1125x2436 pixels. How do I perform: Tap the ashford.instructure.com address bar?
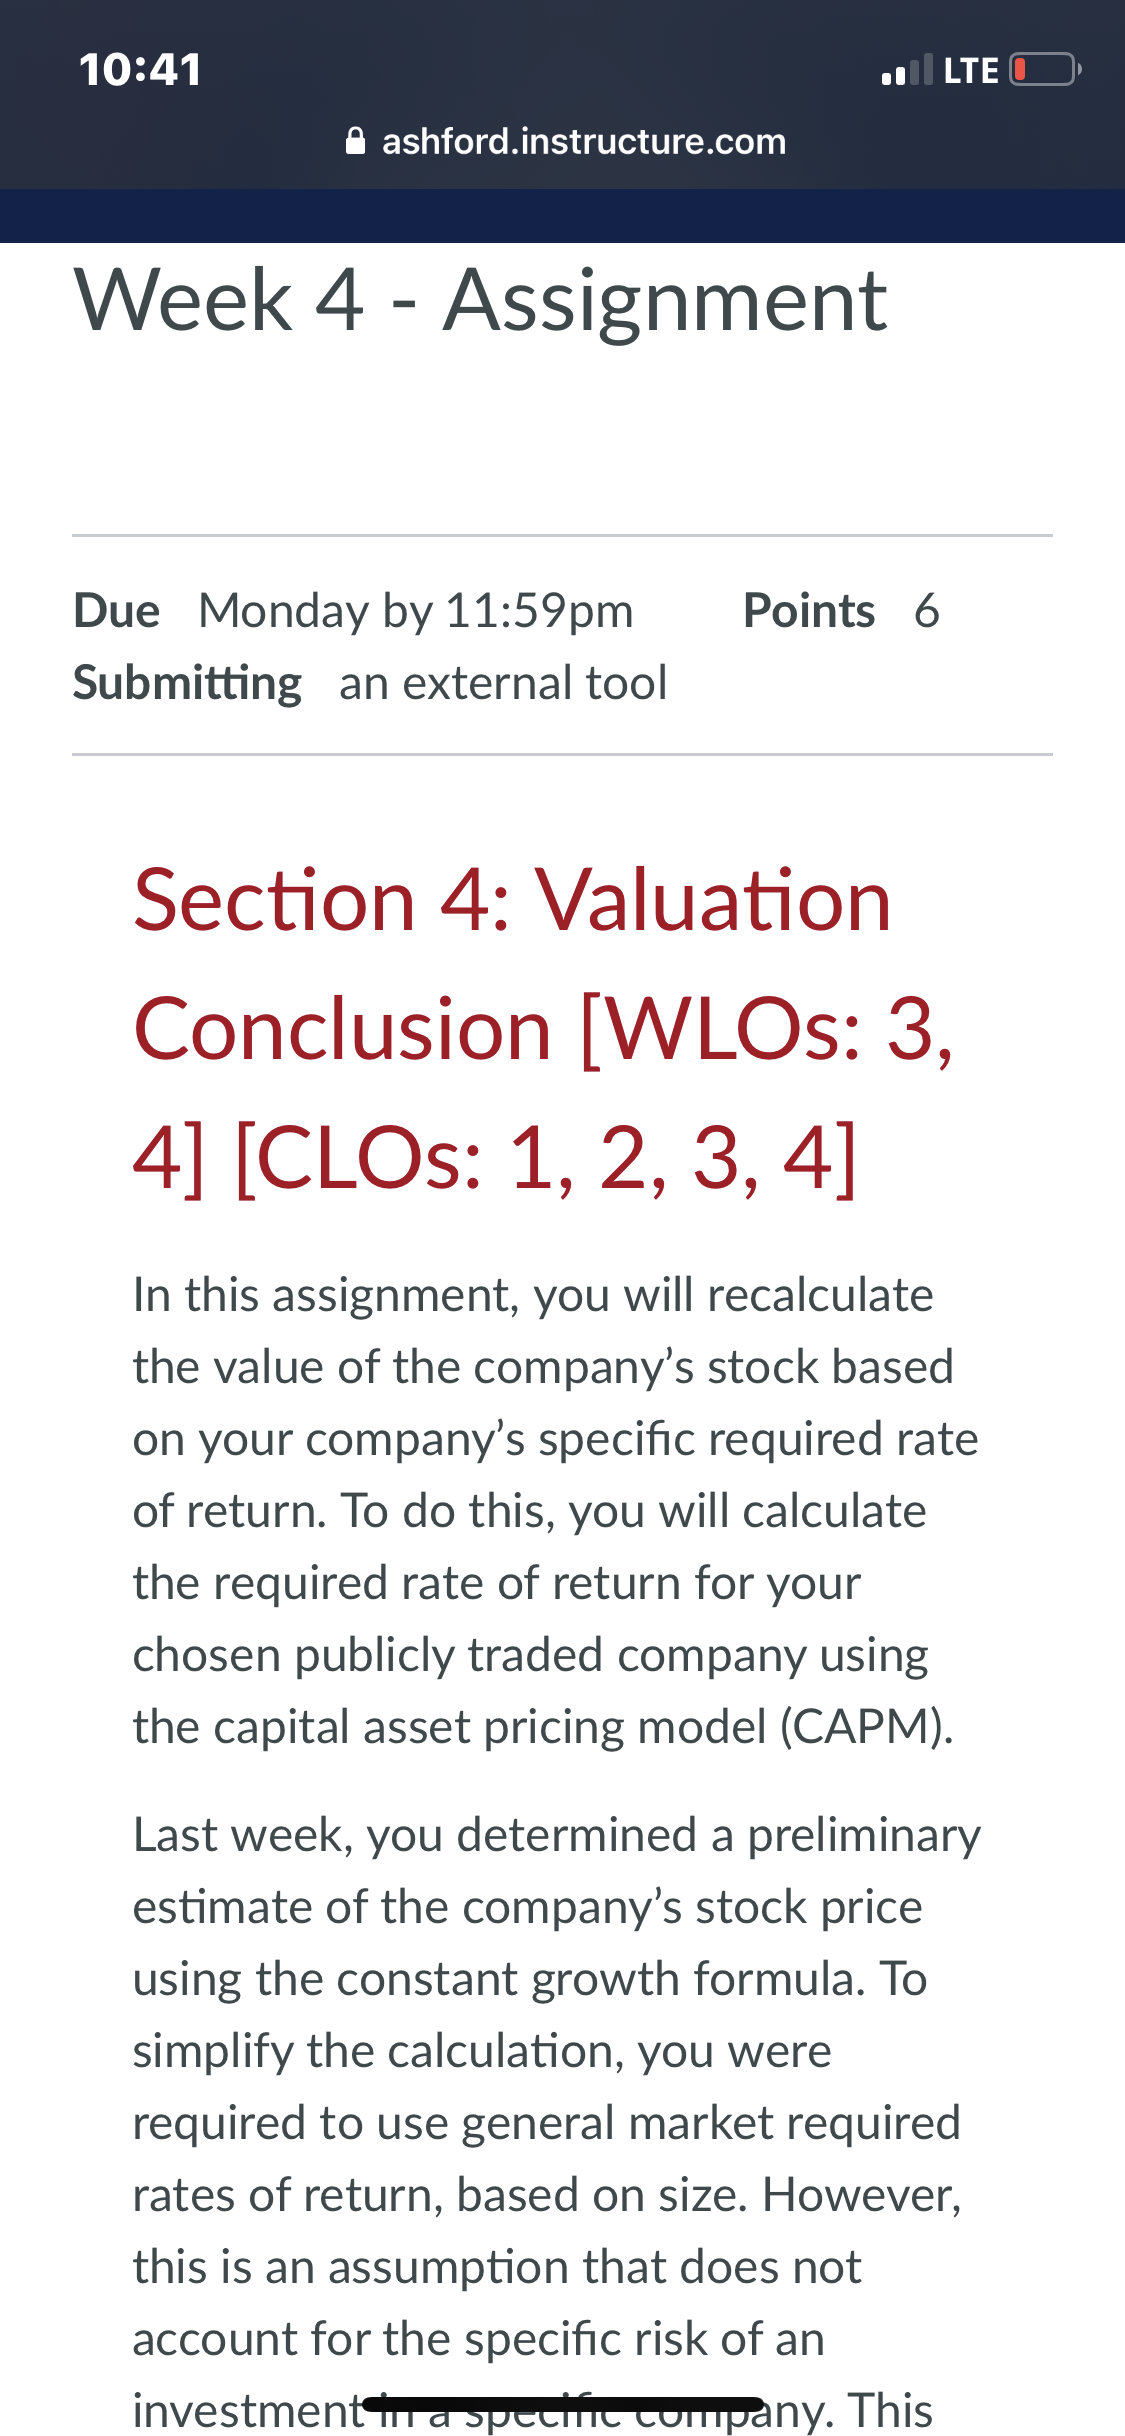point(565,141)
